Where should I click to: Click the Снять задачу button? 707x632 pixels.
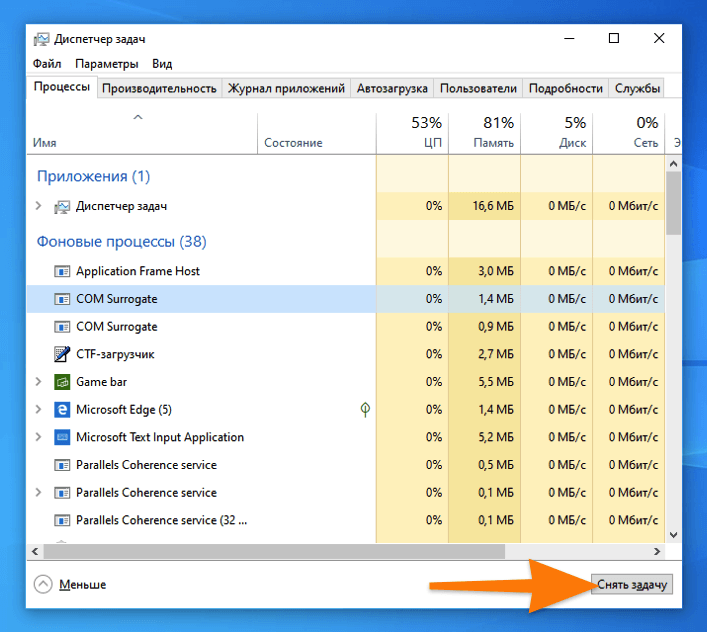pyautogui.click(x=632, y=585)
